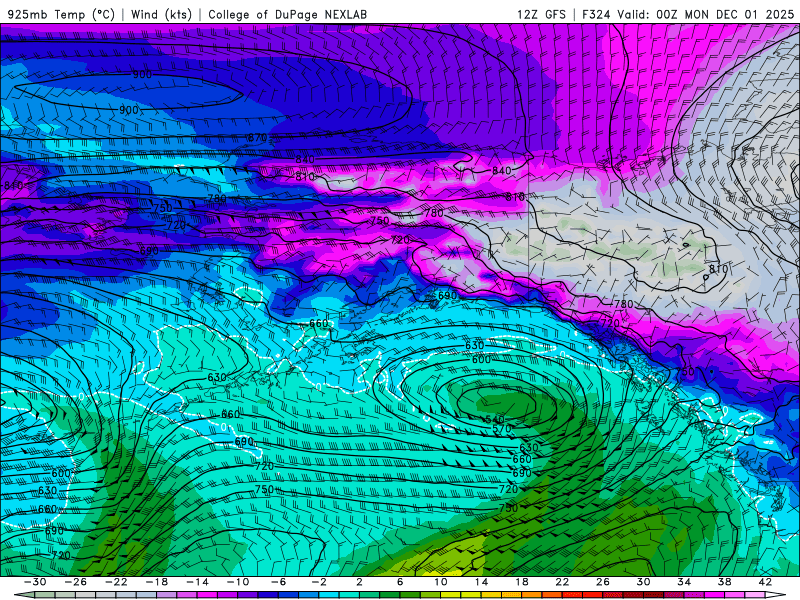Select the '22' color scale label

point(562,582)
